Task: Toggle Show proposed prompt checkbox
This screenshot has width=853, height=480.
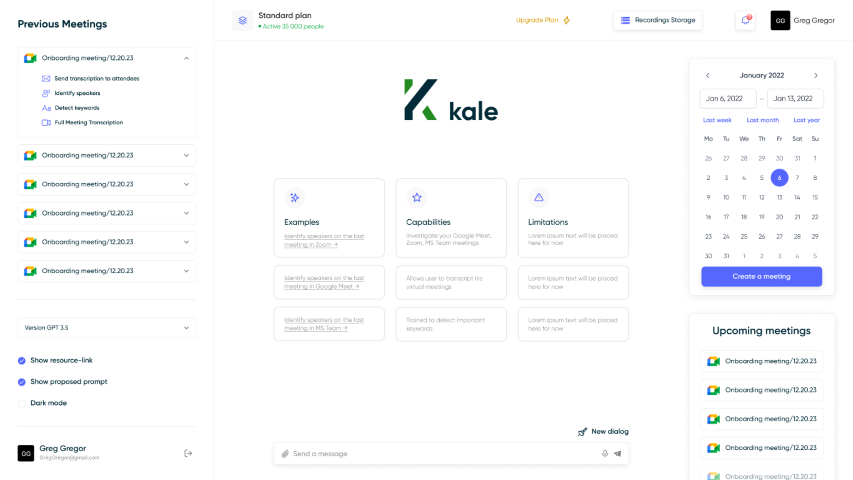Action: tap(22, 381)
